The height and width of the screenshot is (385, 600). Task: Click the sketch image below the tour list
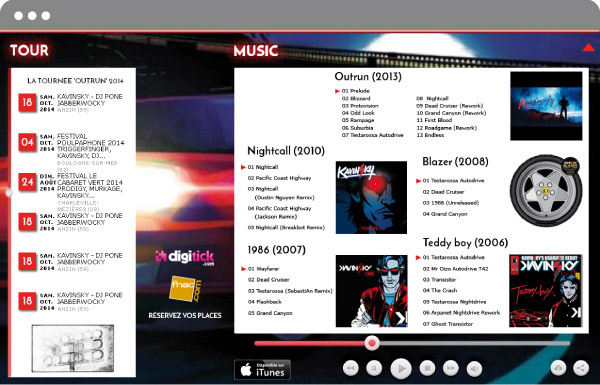[x=73, y=348]
